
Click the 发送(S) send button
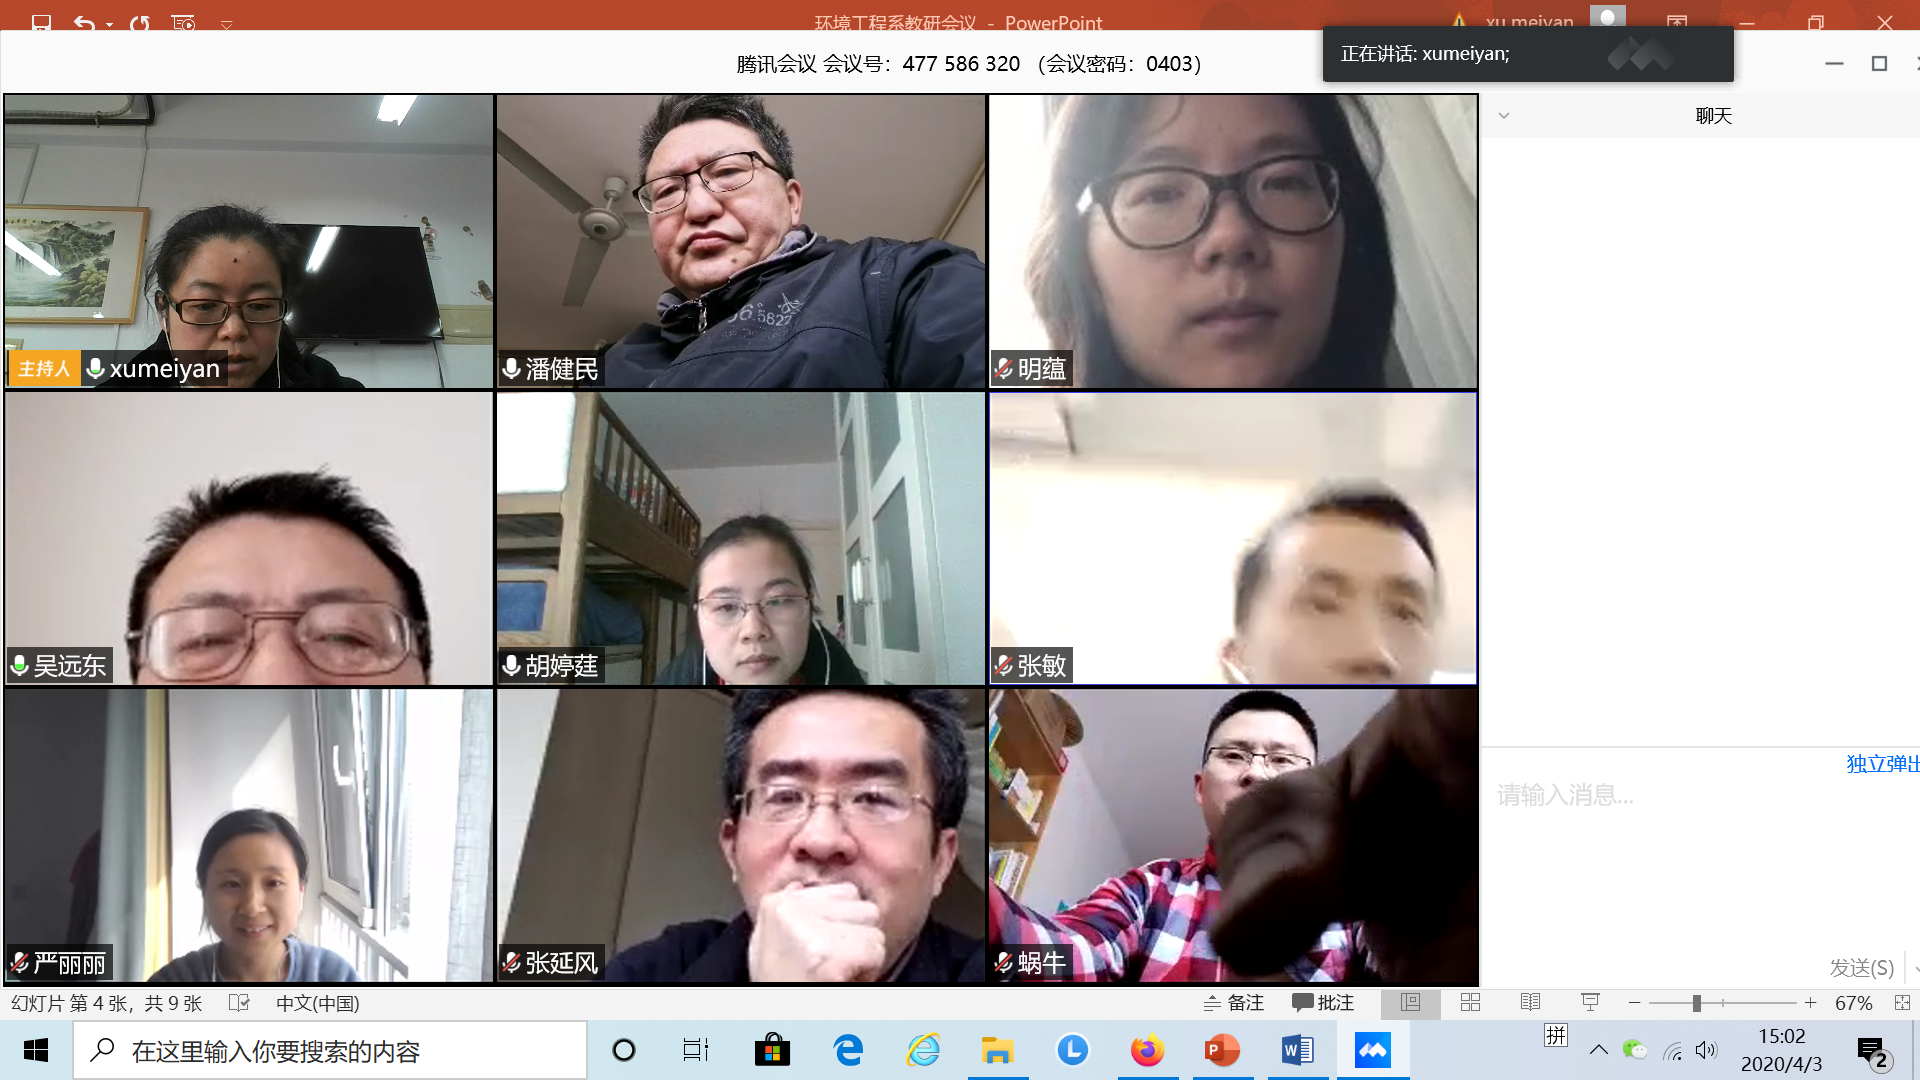1861,967
